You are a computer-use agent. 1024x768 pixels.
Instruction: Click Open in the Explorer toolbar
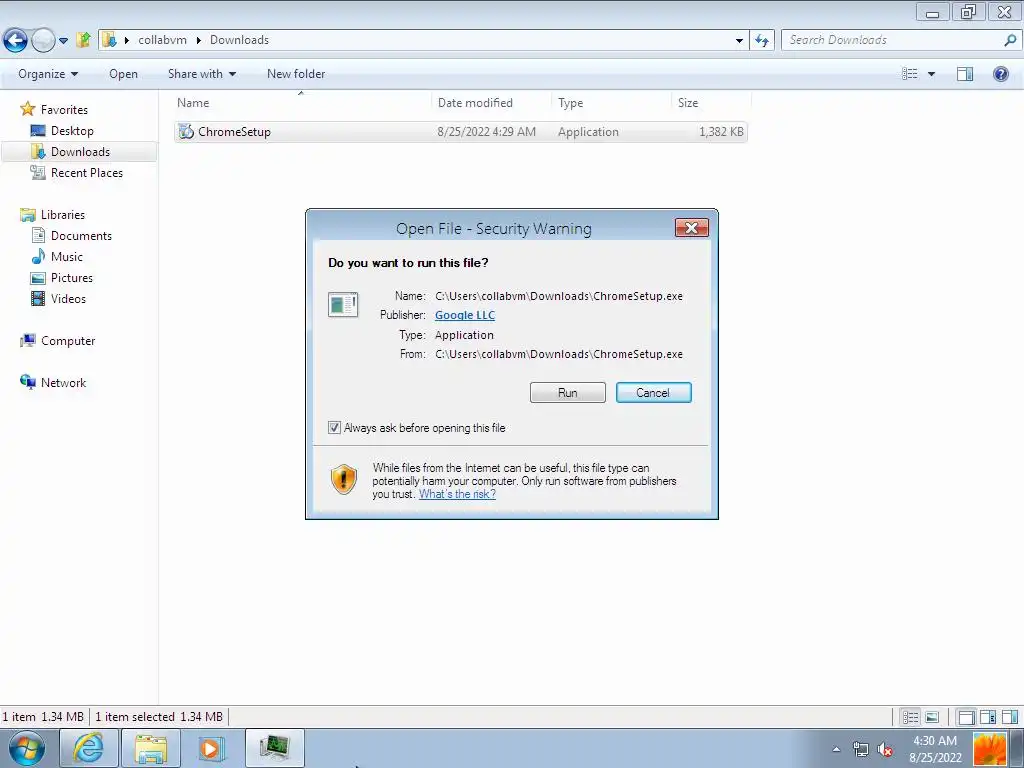[x=123, y=74]
